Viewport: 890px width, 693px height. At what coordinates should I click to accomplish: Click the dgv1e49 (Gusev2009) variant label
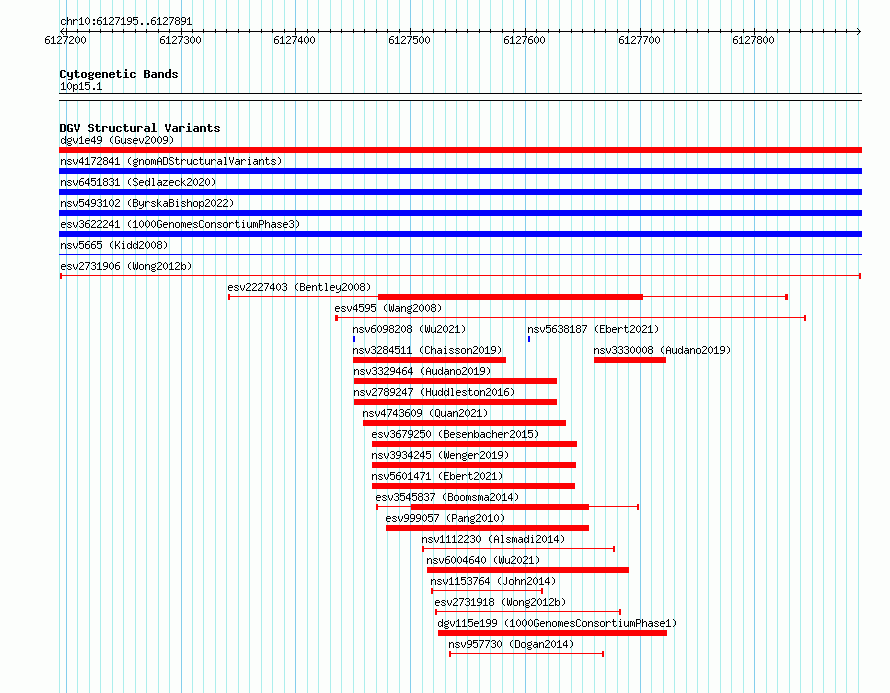tap(117, 140)
